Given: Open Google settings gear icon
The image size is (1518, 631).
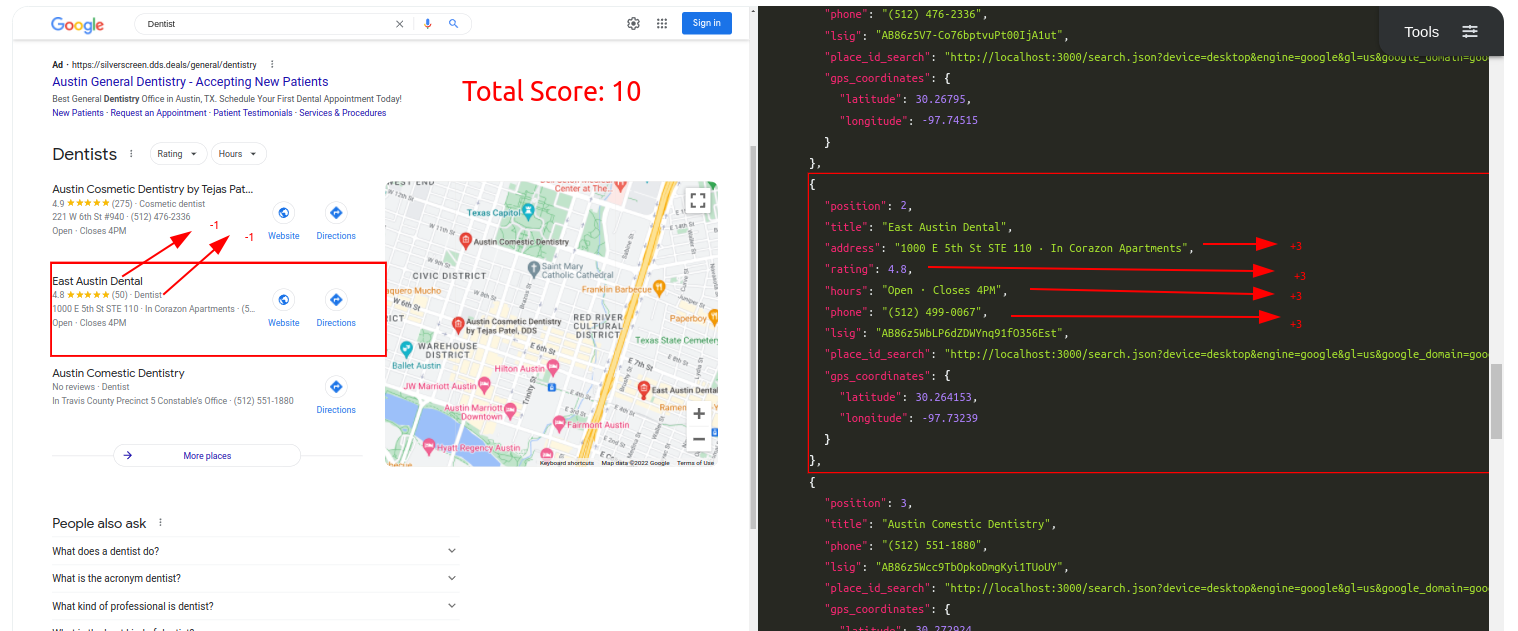Looking at the screenshot, I should click(x=633, y=24).
